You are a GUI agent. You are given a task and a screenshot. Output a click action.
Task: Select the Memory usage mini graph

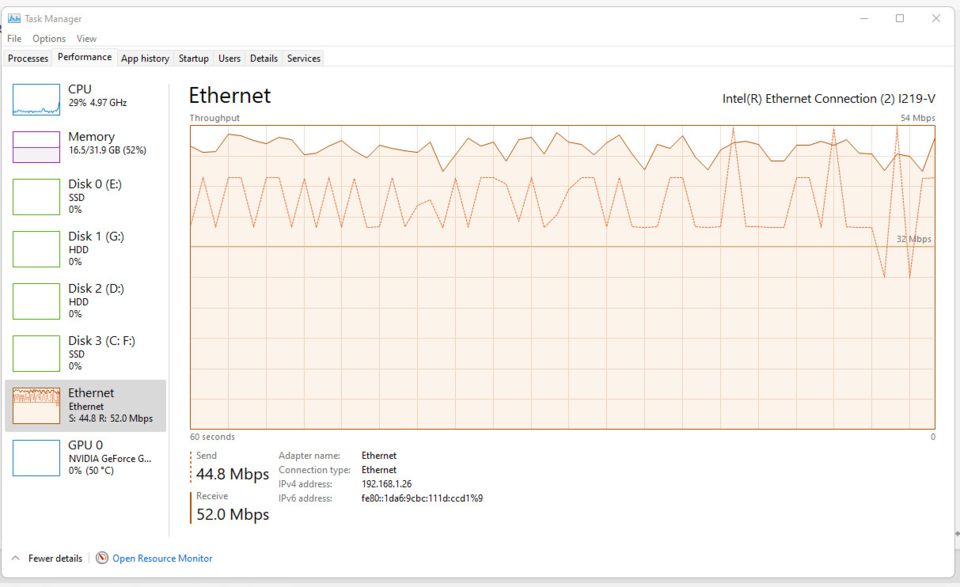point(36,147)
